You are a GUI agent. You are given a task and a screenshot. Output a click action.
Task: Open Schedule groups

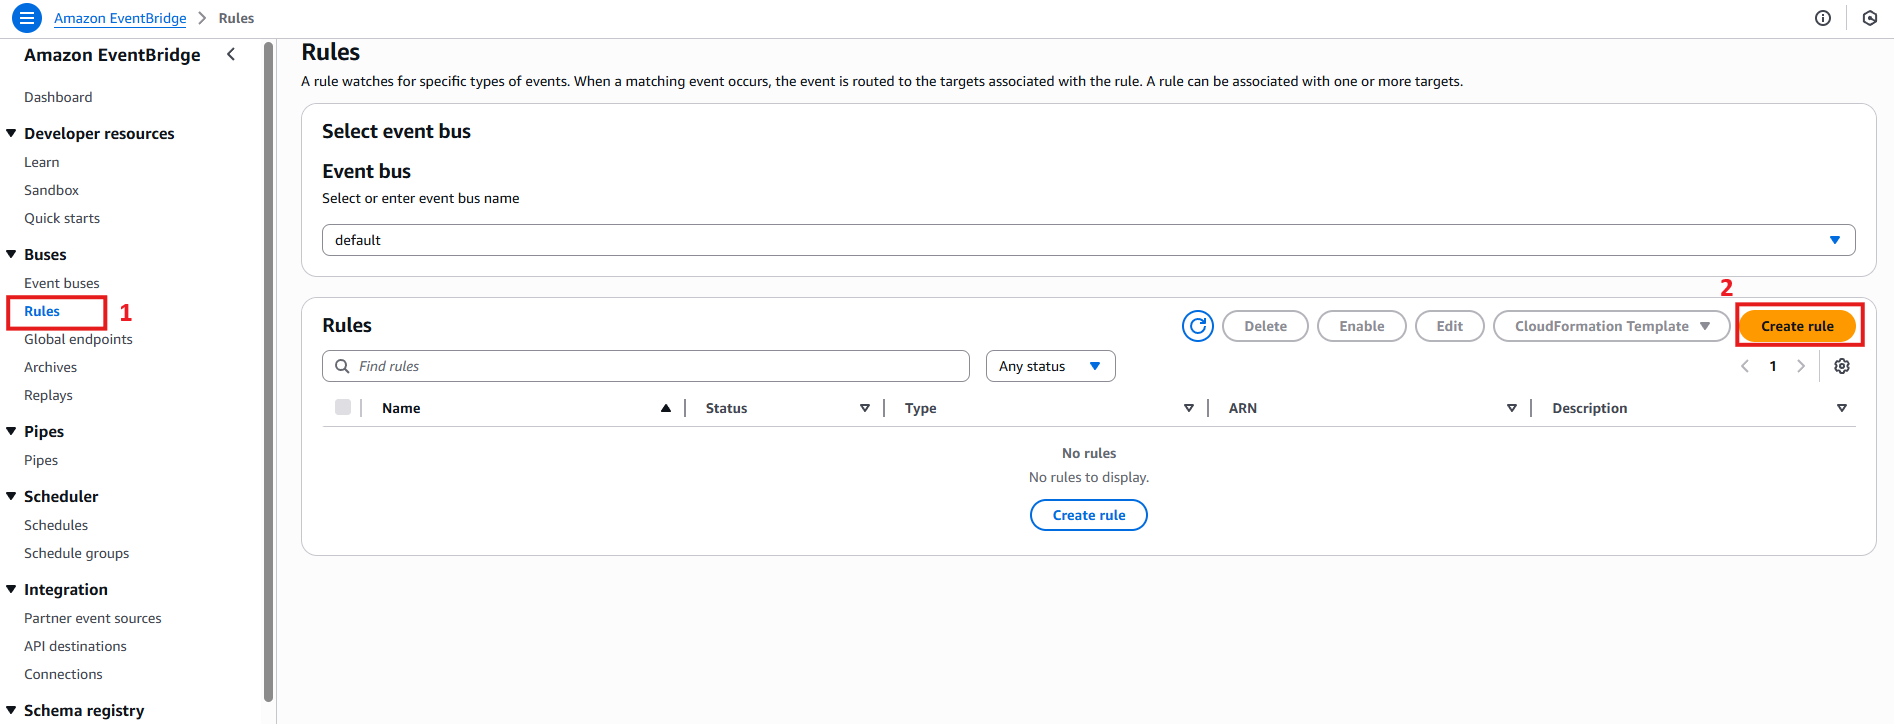pyautogui.click(x=76, y=553)
